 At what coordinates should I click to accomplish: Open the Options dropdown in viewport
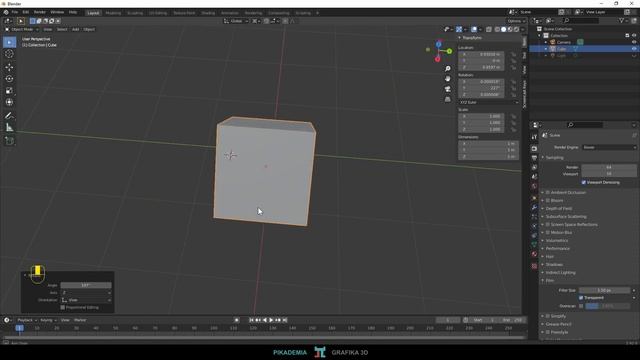[516, 21]
